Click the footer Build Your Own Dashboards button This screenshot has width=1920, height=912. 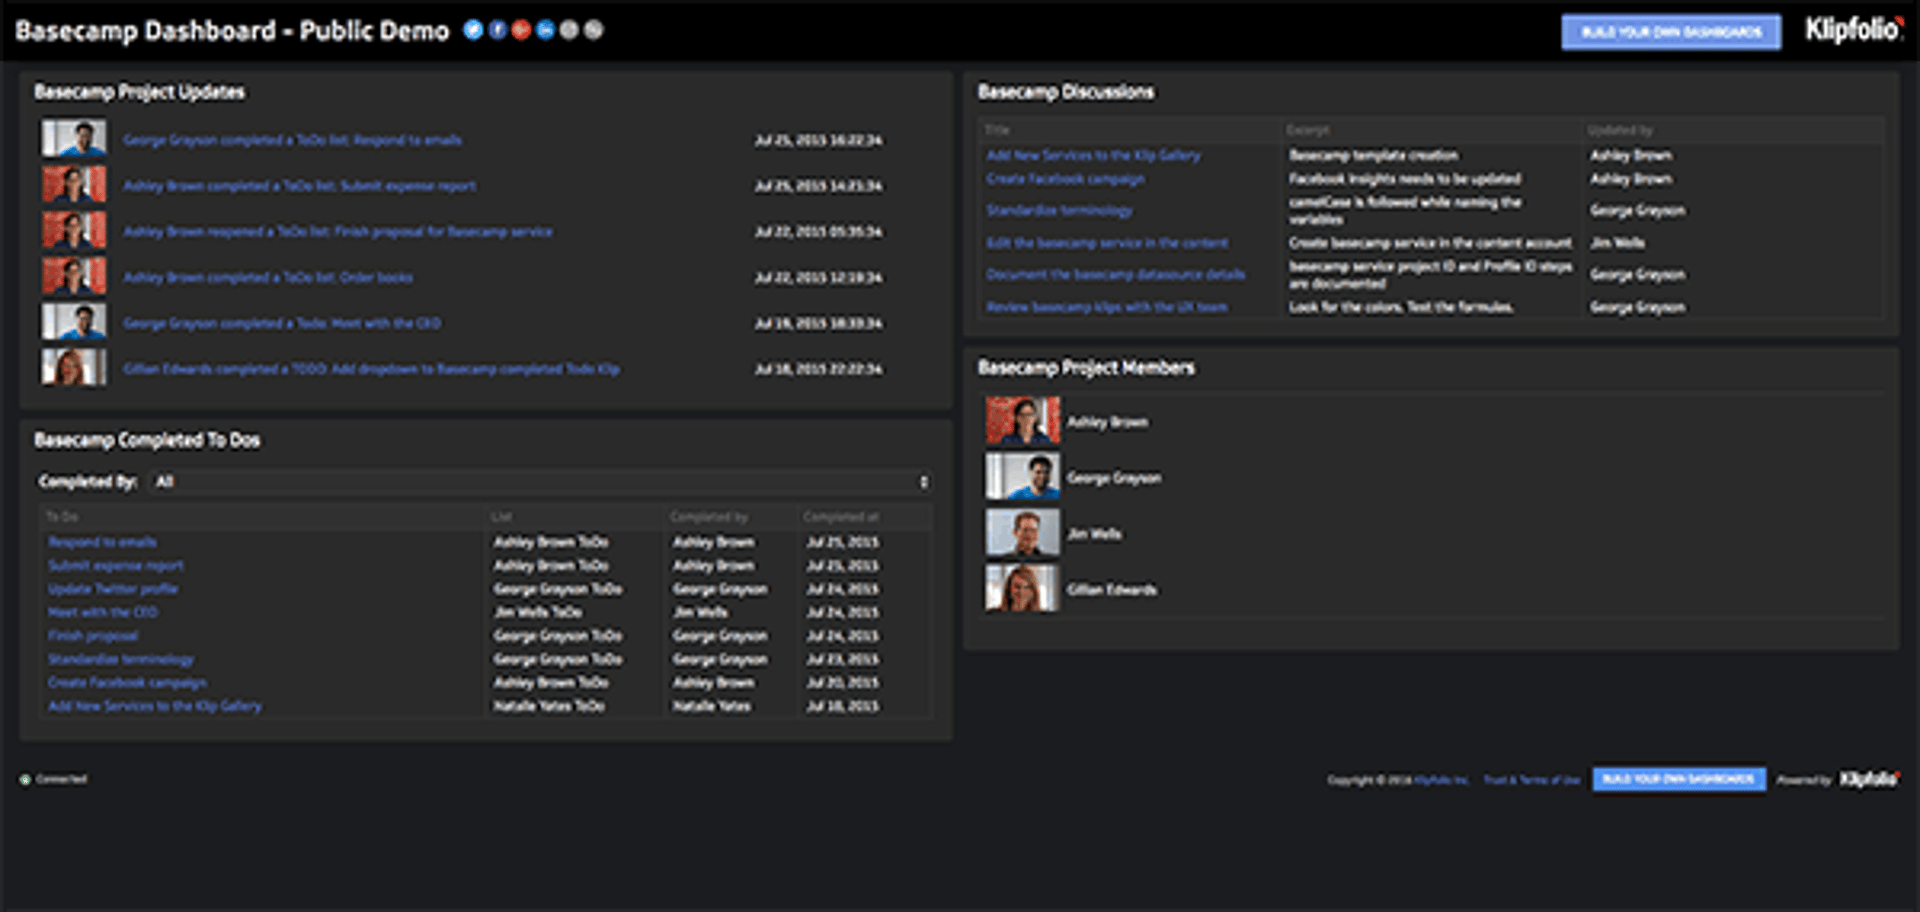pyautogui.click(x=1678, y=779)
